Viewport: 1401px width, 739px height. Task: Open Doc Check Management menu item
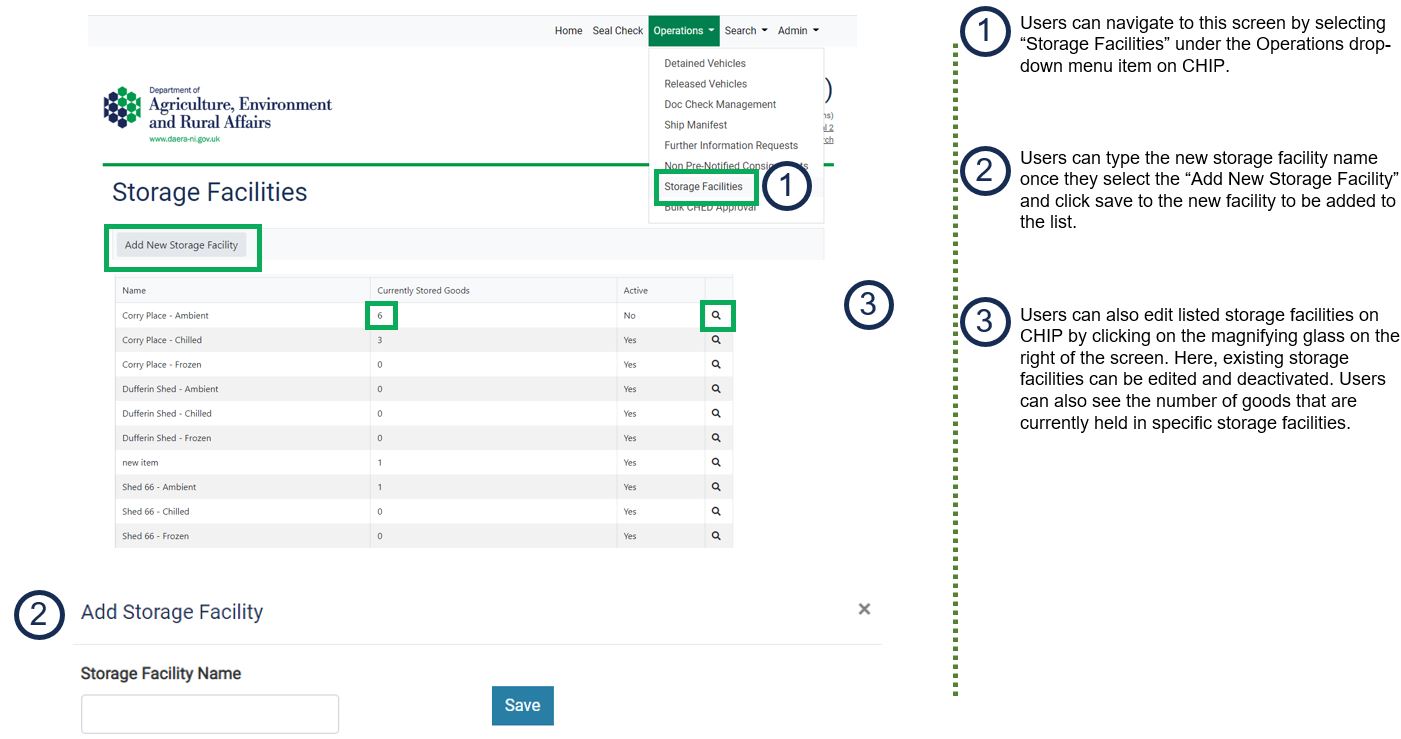pyautogui.click(x=720, y=104)
